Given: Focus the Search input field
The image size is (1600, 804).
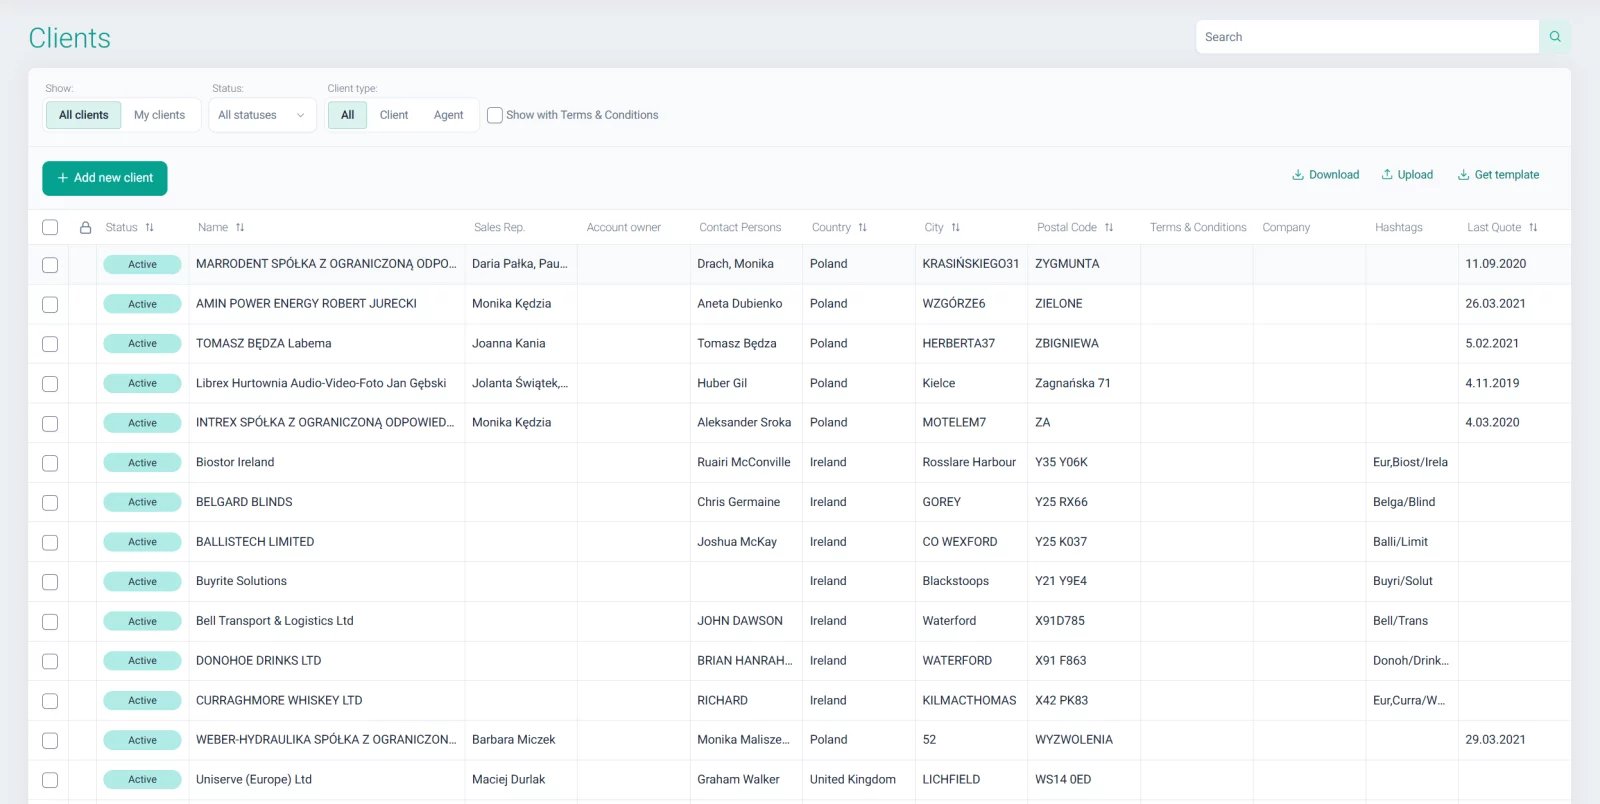Looking at the screenshot, I should point(1367,37).
